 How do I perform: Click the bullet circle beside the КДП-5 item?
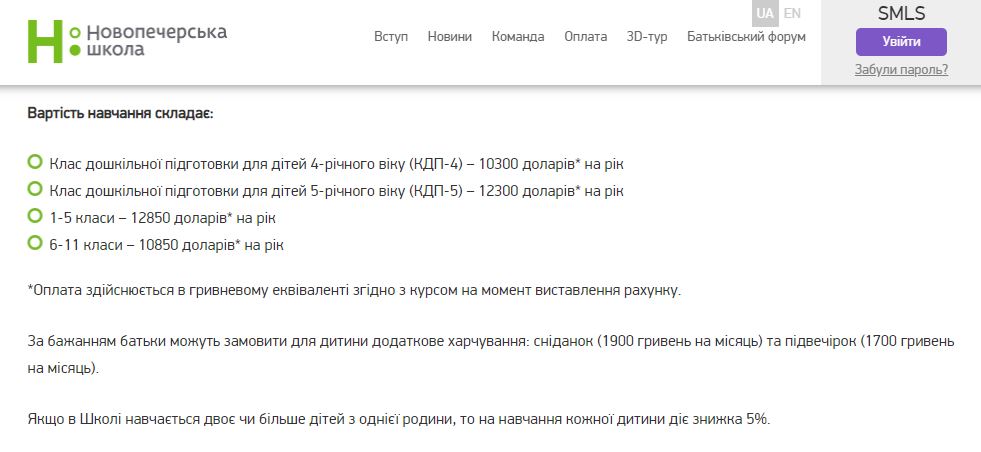(35, 189)
